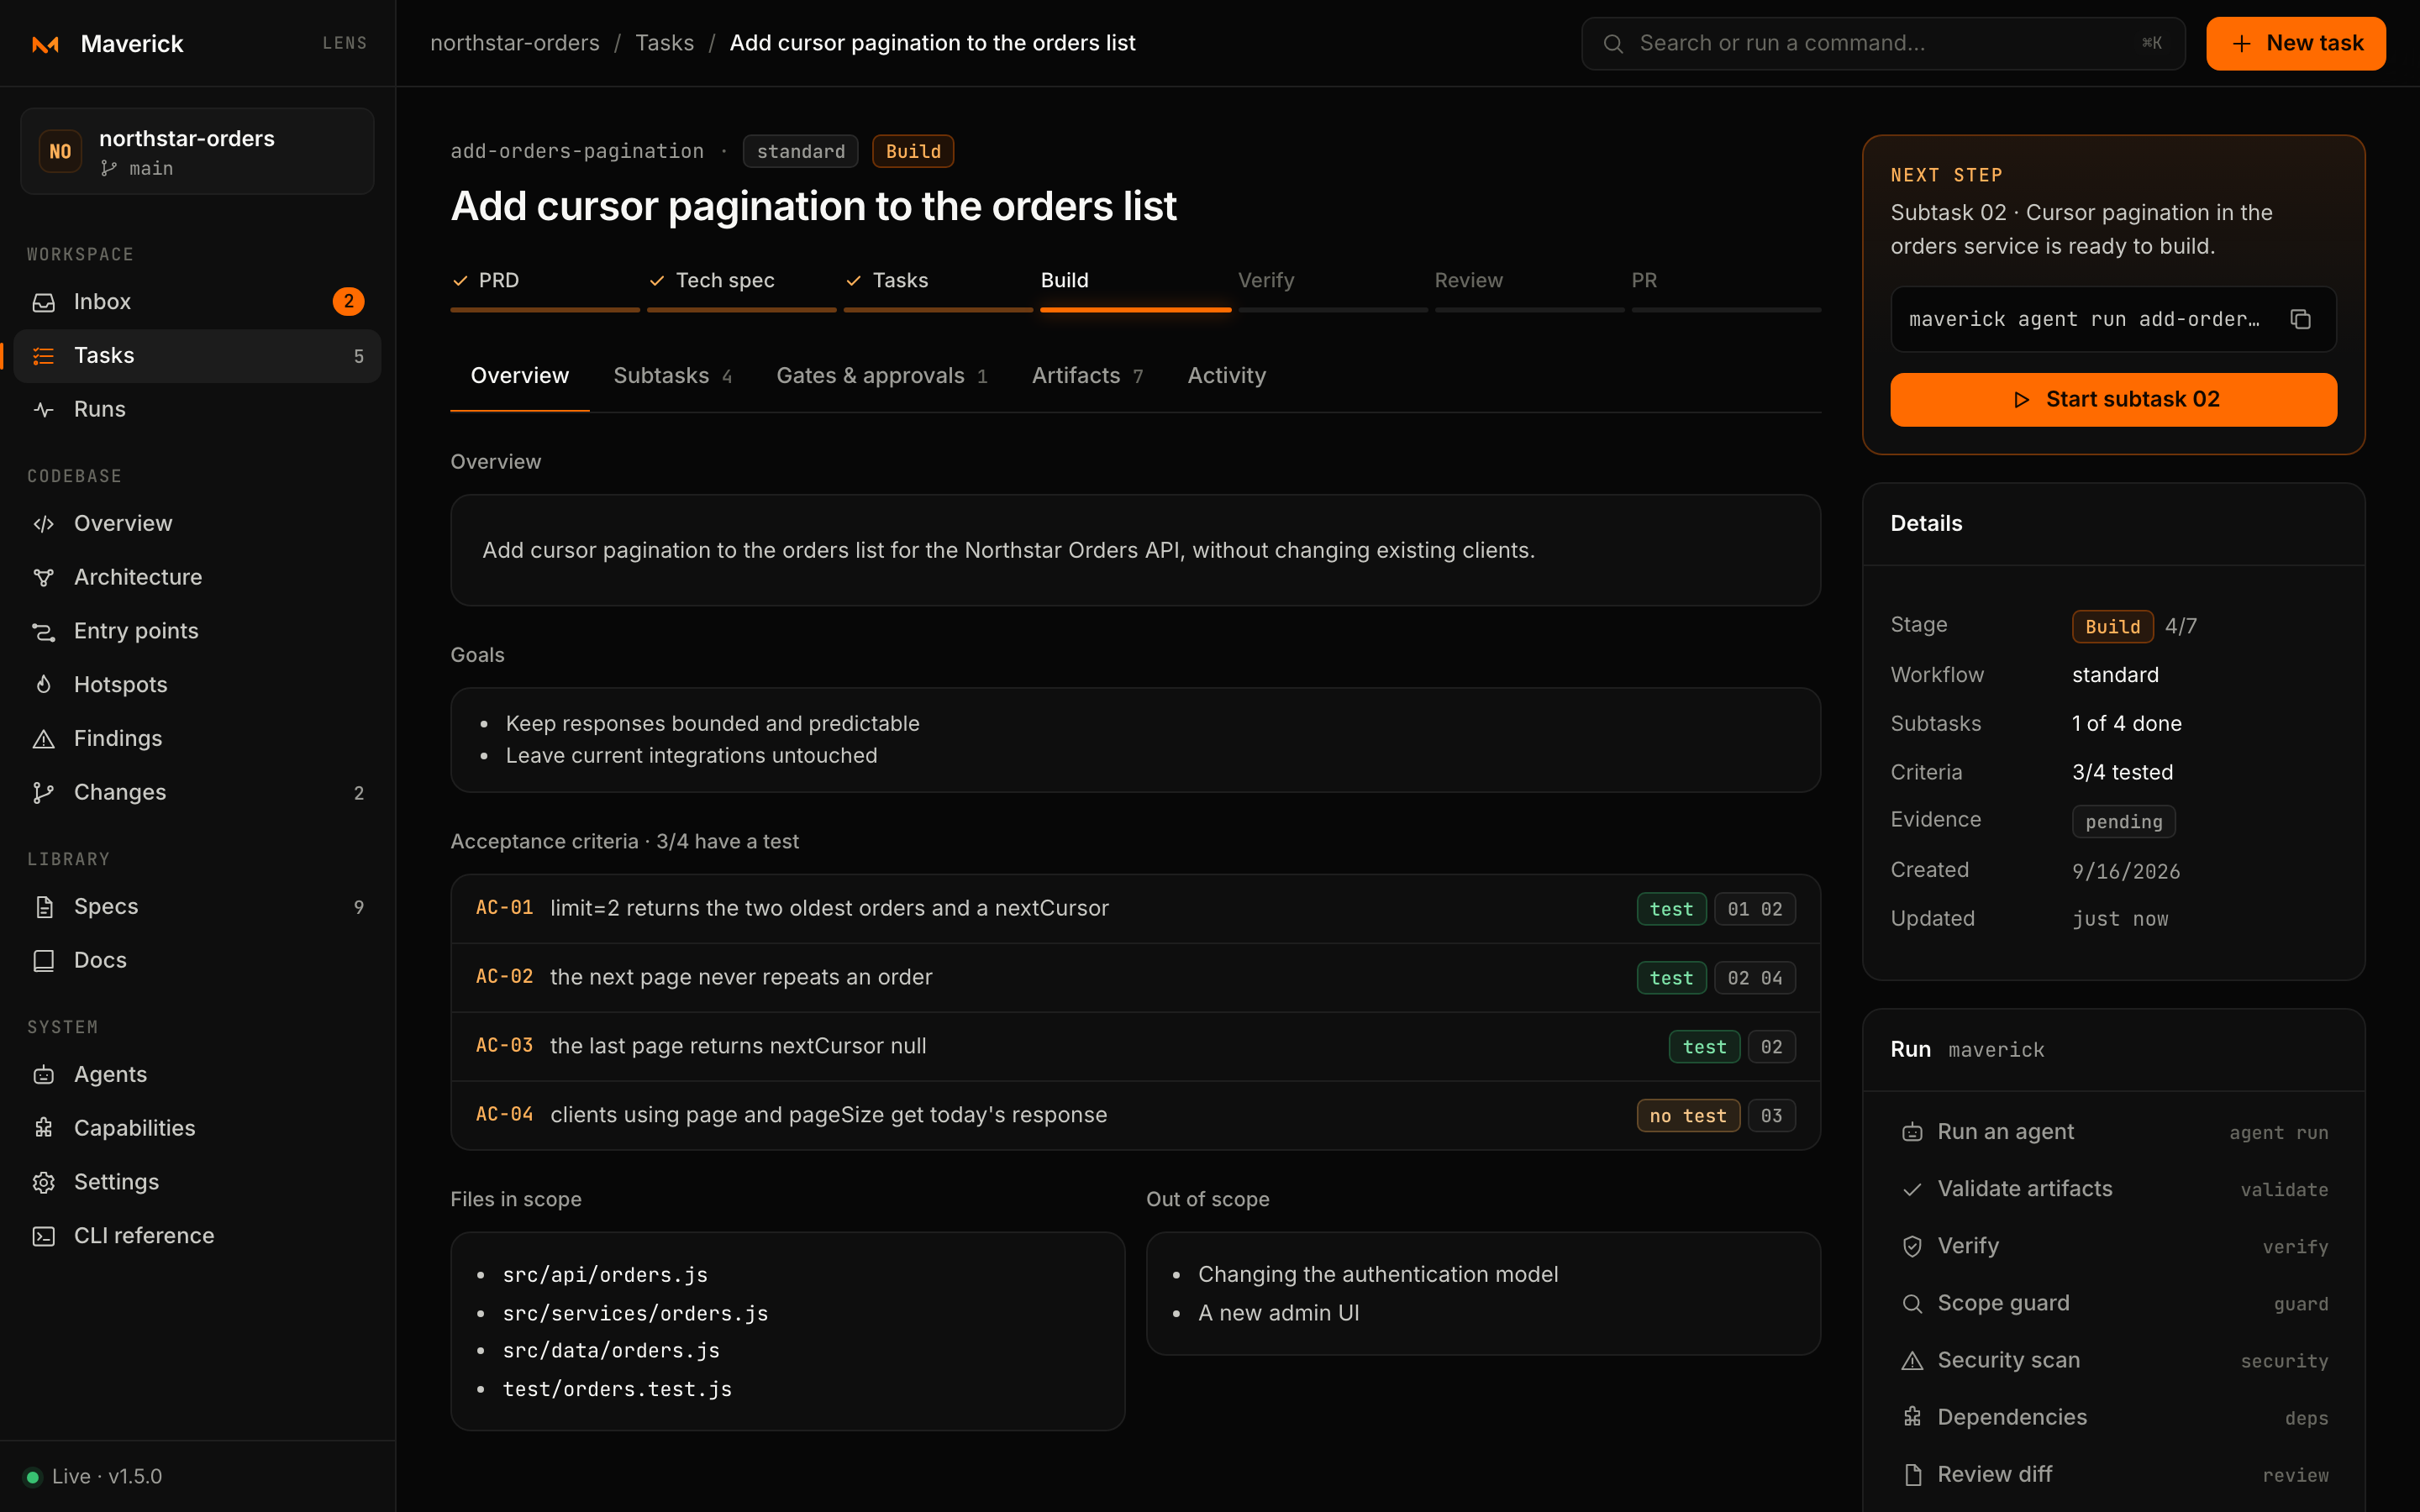The image size is (2420, 1512).
Task: Open the Inbox icon in sidebar
Action: pos(44,302)
